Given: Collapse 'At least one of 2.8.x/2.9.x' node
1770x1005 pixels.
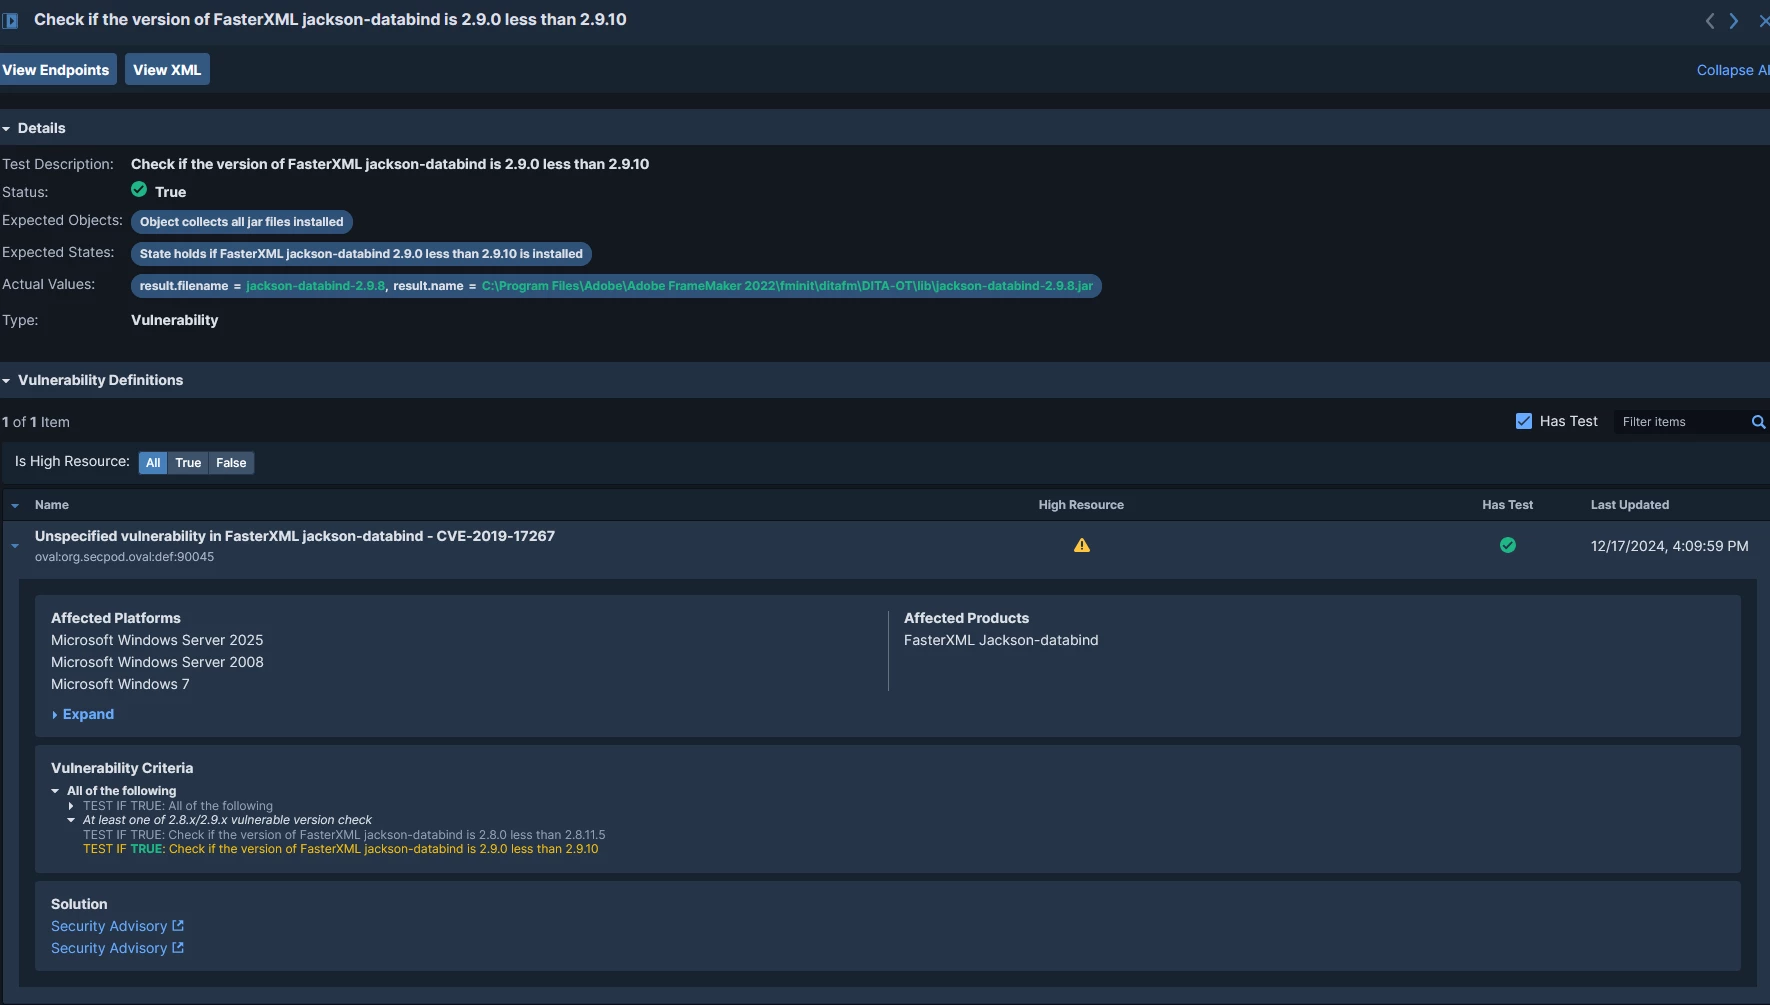Looking at the screenshot, I should coord(71,820).
